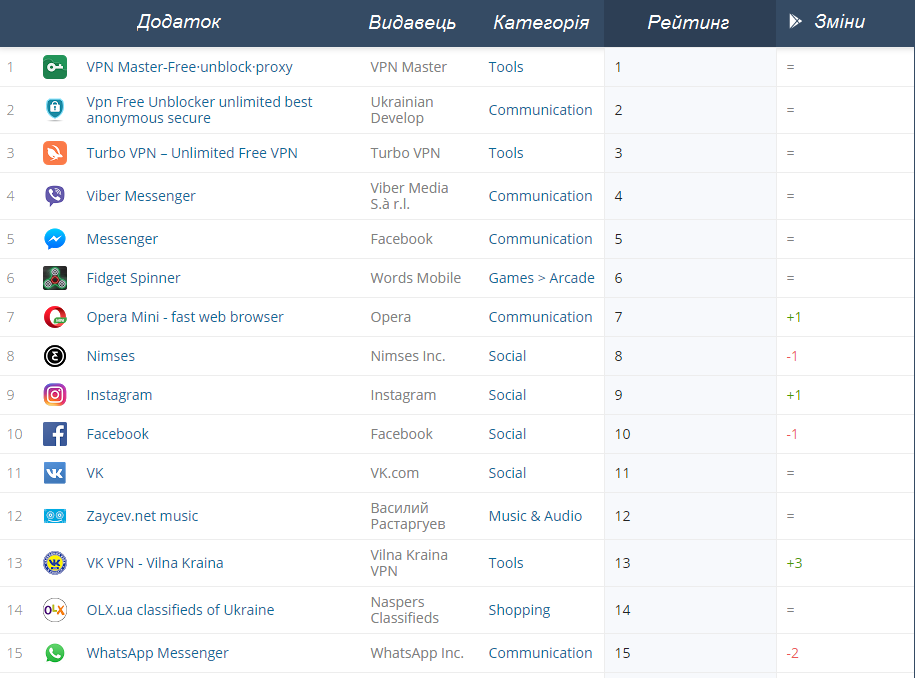Click the VK app icon
Viewport: 915px width, 678px height.
[55, 473]
